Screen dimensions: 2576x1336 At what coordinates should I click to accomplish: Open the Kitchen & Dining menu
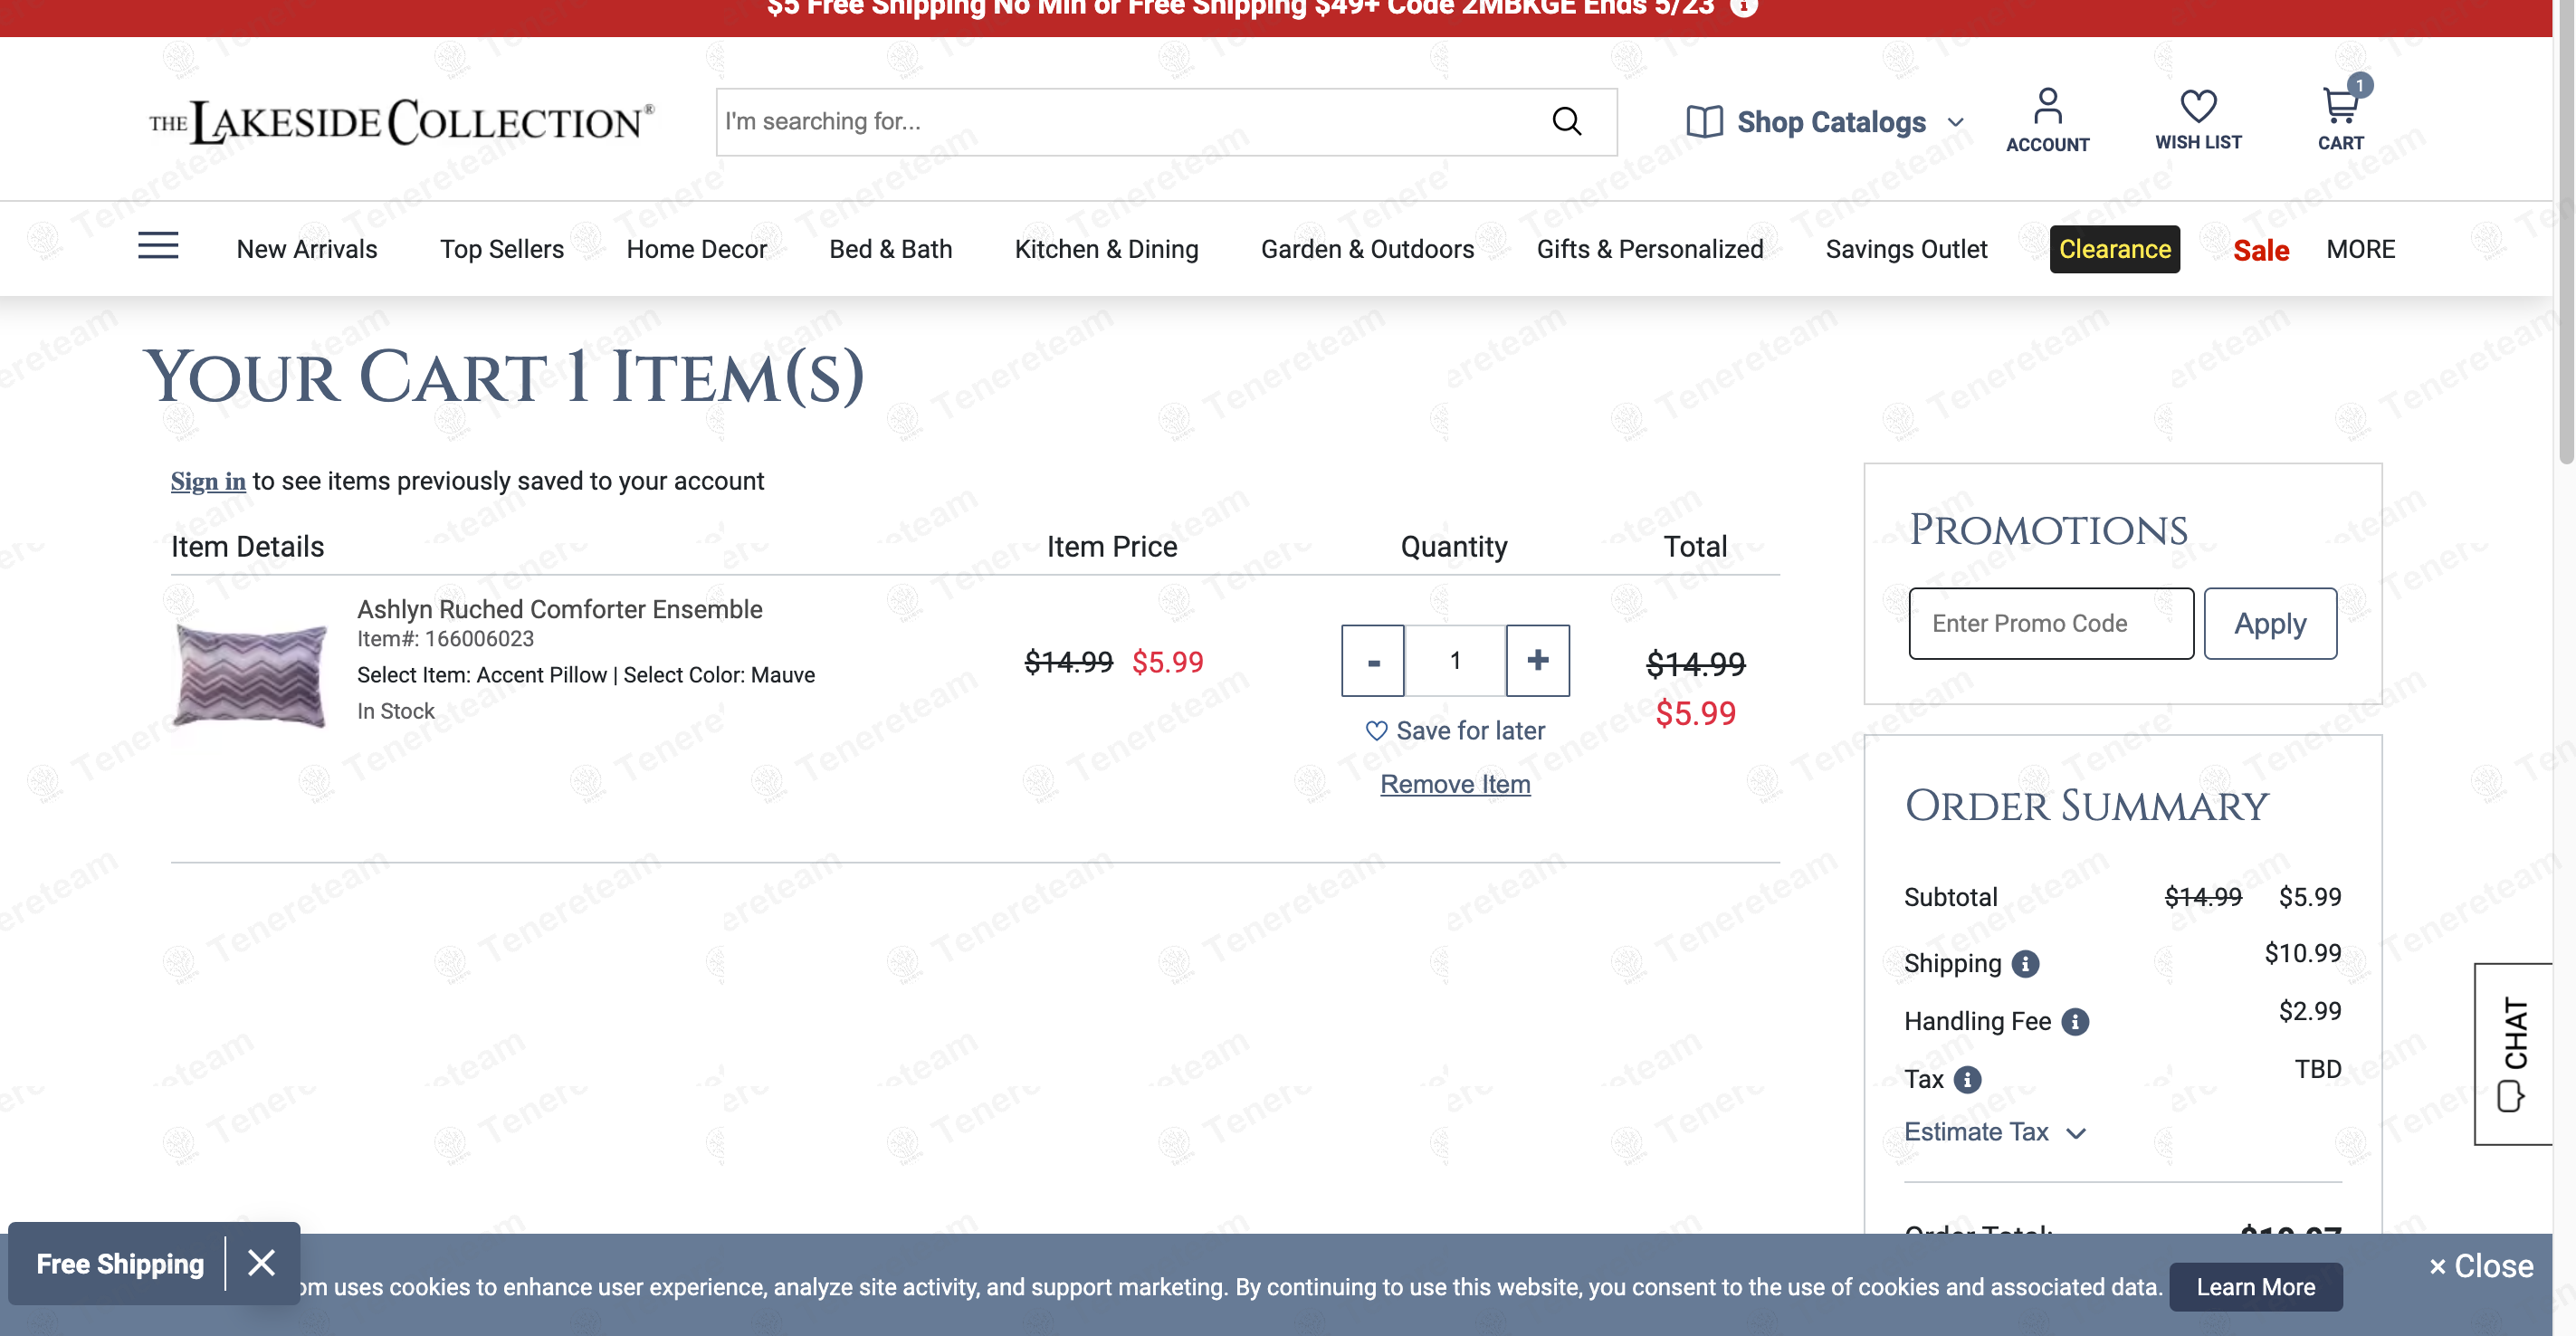click(x=1106, y=249)
